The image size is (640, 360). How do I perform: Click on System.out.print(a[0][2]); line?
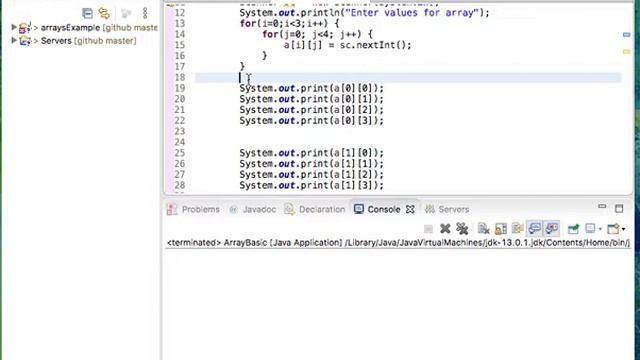click(x=311, y=109)
